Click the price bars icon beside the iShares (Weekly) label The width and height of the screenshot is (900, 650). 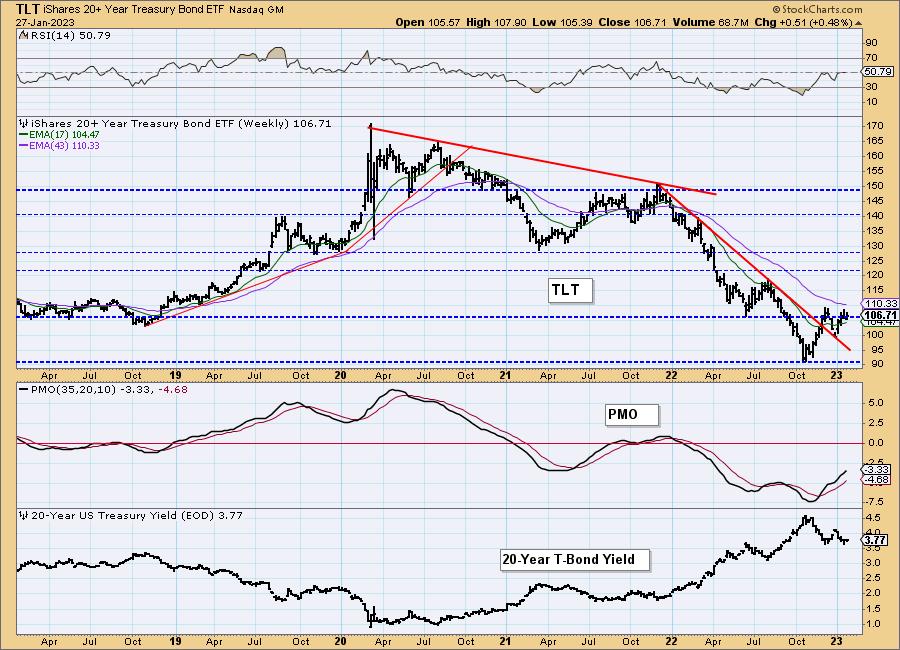[x=24, y=123]
